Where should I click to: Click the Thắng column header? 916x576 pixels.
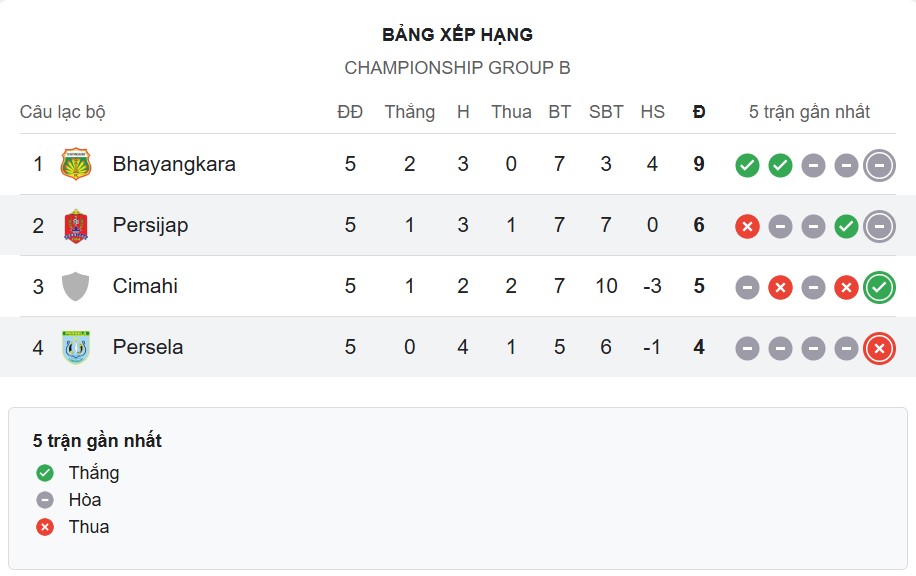(409, 112)
